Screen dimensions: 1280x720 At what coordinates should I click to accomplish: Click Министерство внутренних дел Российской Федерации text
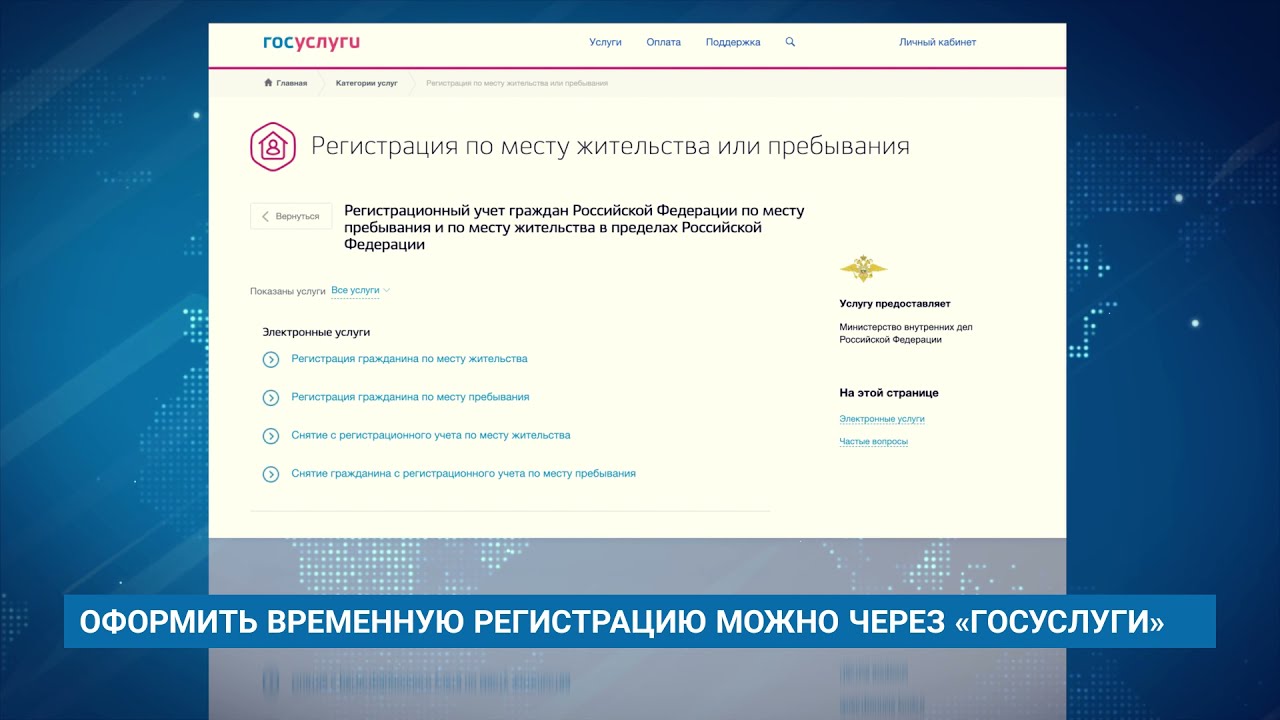pyautogui.click(x=906, y=333)
